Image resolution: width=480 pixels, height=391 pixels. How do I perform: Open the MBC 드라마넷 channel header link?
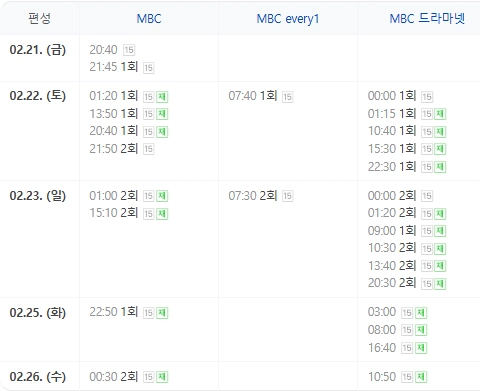tap(427, 18)
